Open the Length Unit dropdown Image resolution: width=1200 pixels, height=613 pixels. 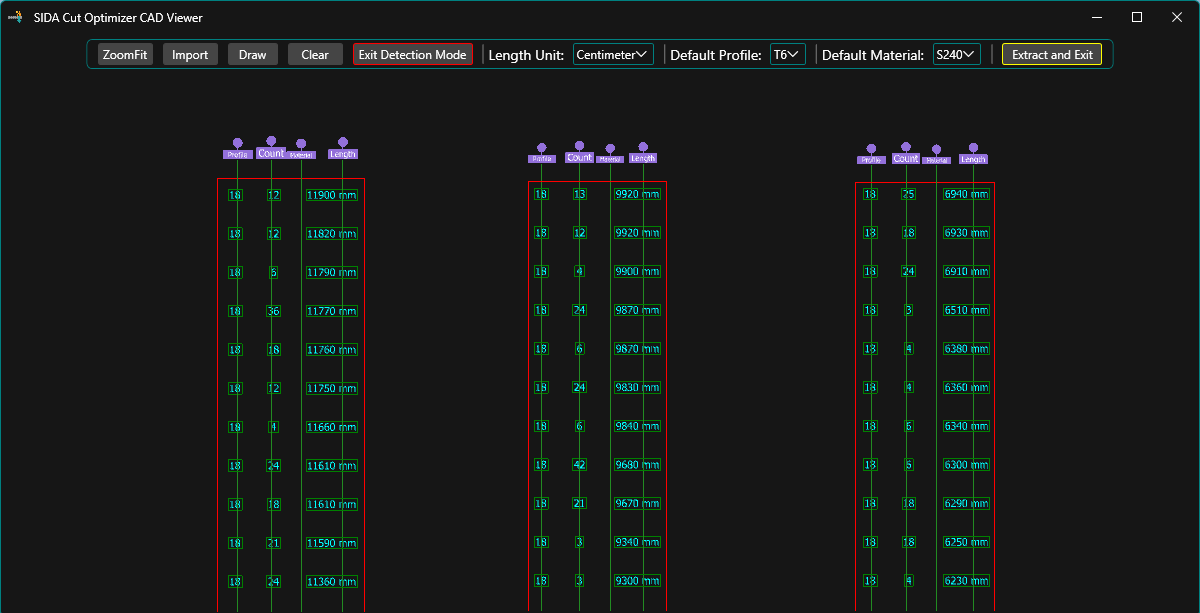(x=613, y=55)
